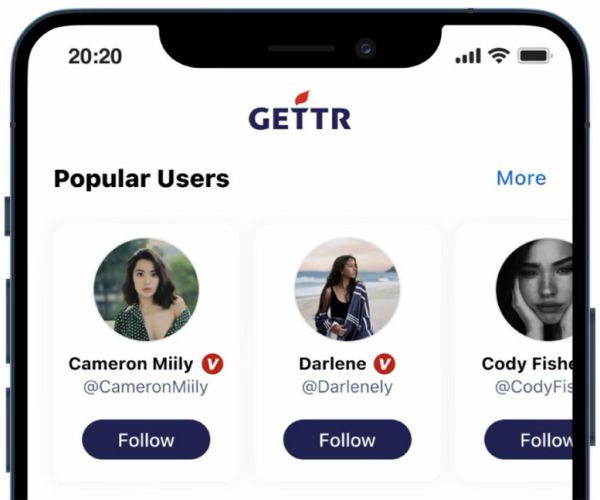Tap the Wi-Fi status icon

[x=498, y=56]
